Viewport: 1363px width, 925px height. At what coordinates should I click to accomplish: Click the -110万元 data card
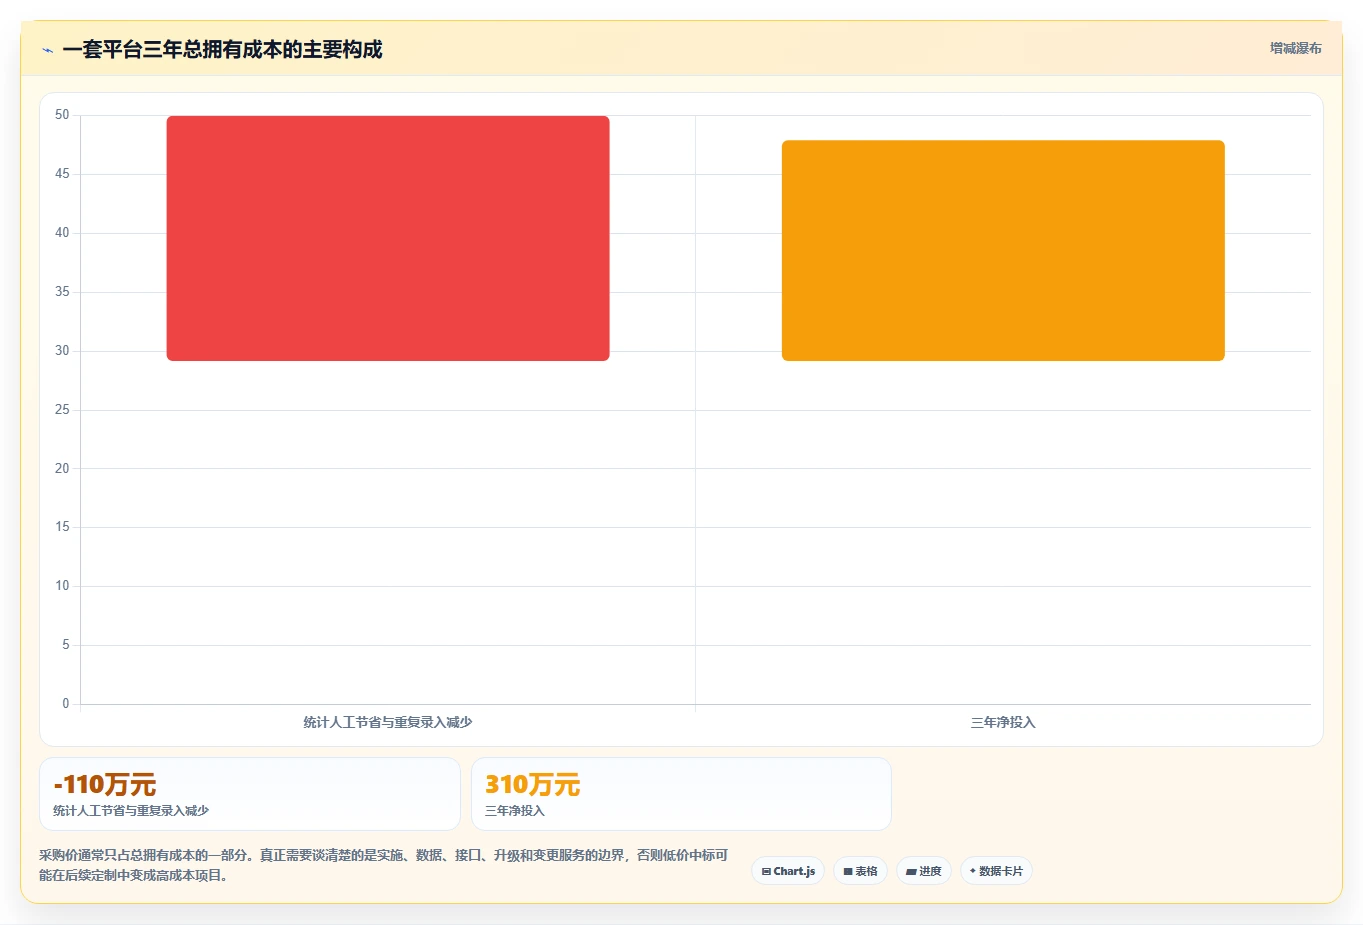coord(250,794)
